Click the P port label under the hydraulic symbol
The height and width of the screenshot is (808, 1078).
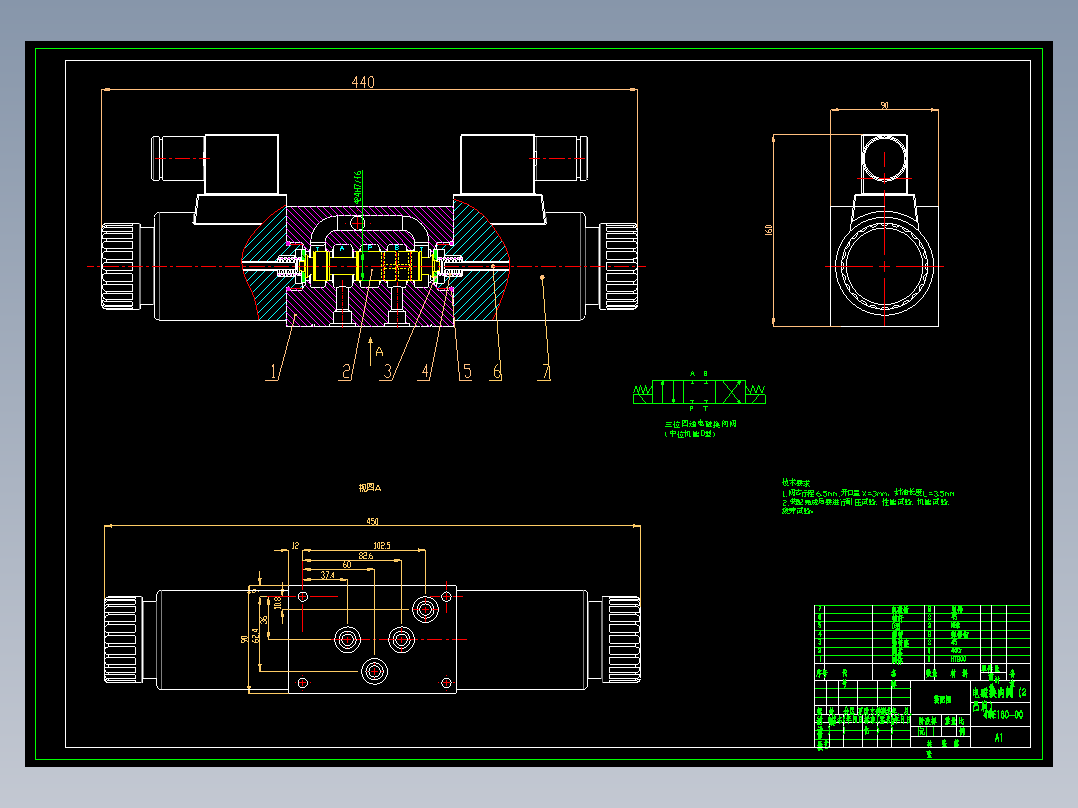692,408
